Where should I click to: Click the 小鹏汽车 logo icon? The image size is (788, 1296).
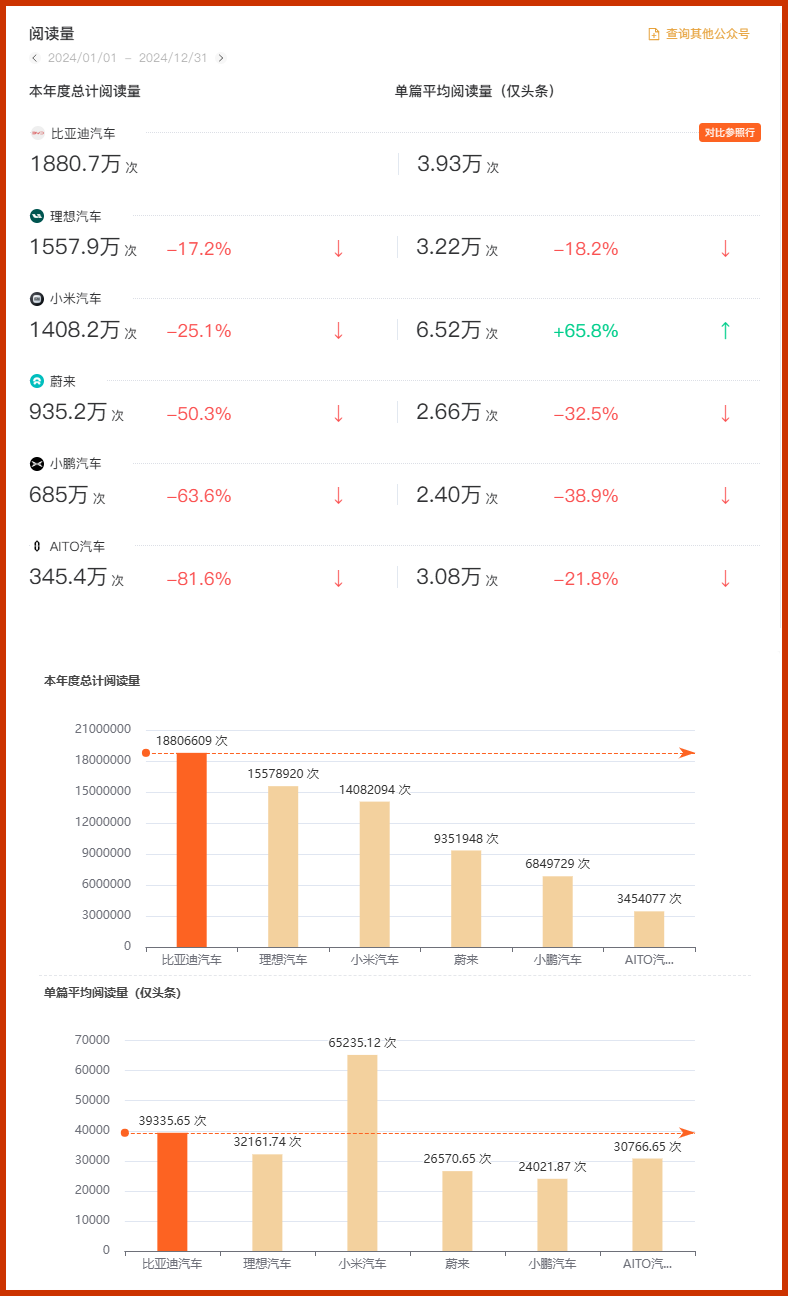(x=37, y=464)
